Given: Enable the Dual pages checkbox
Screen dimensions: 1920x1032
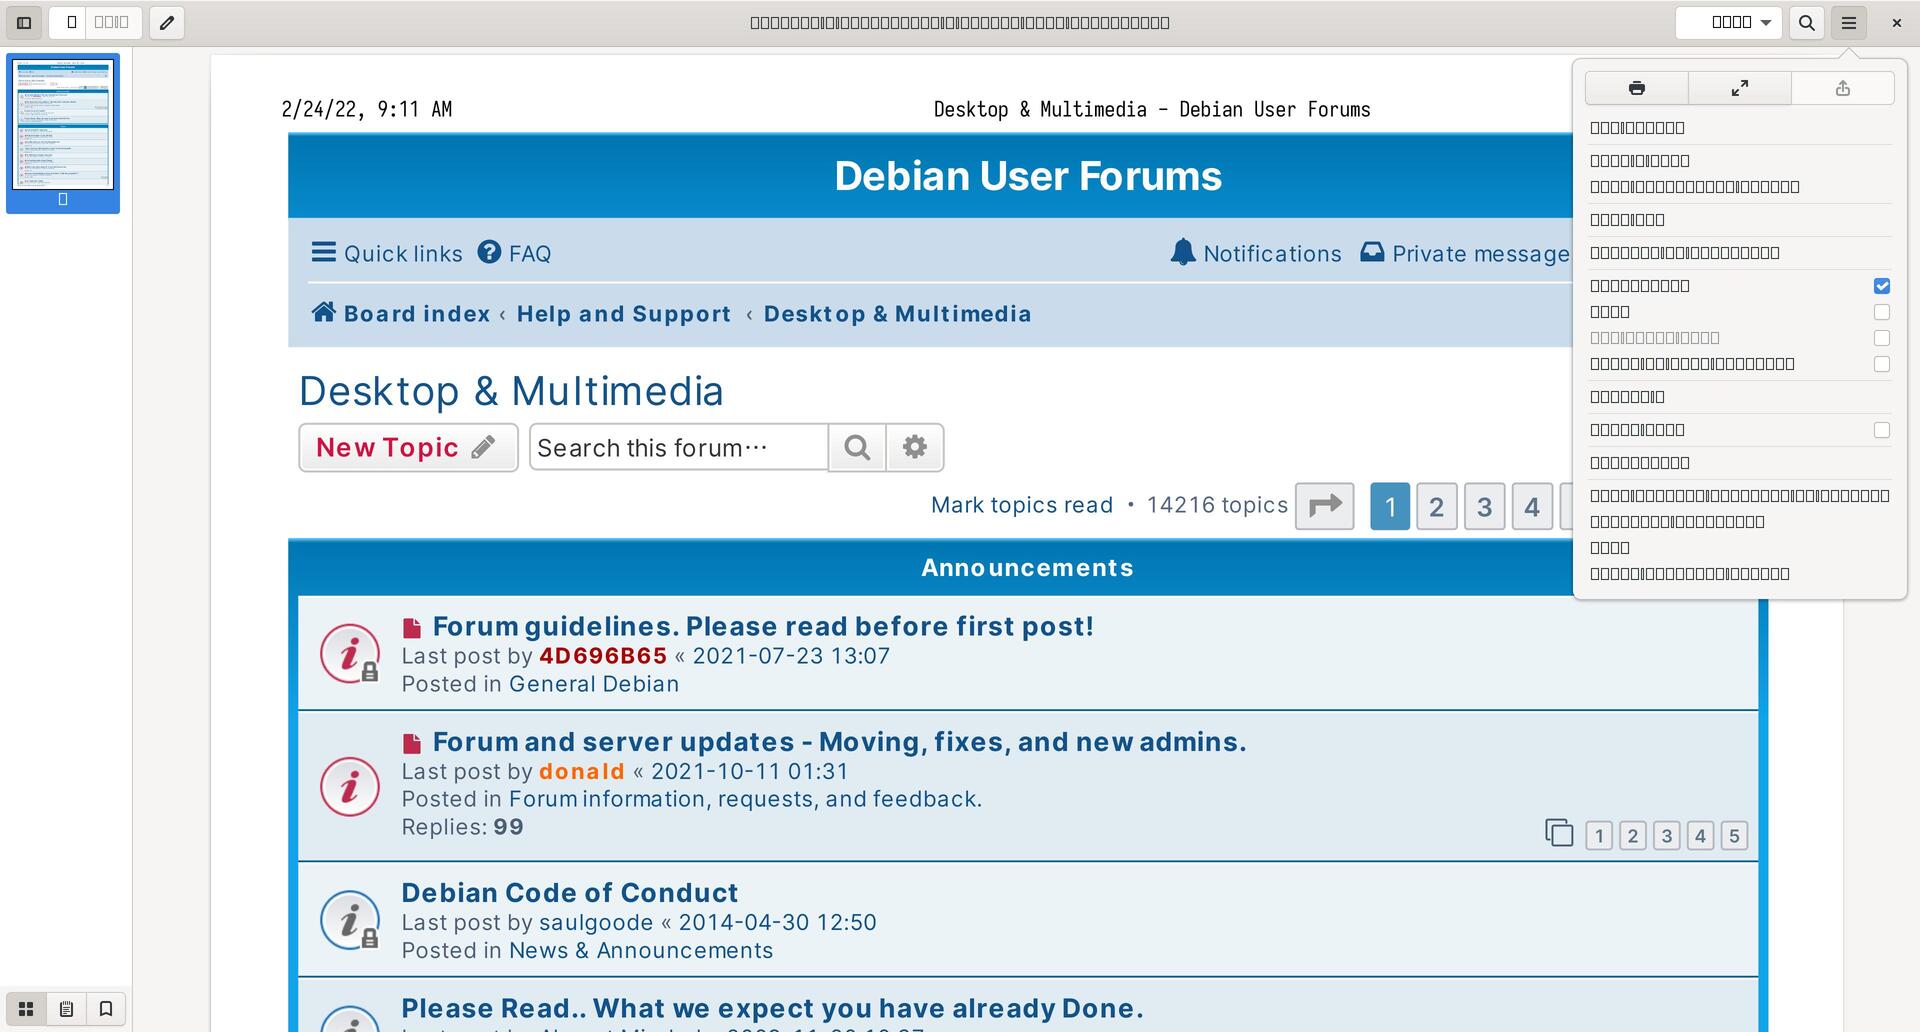Looking at the screenshot, I should click(x=1881, y=312).
